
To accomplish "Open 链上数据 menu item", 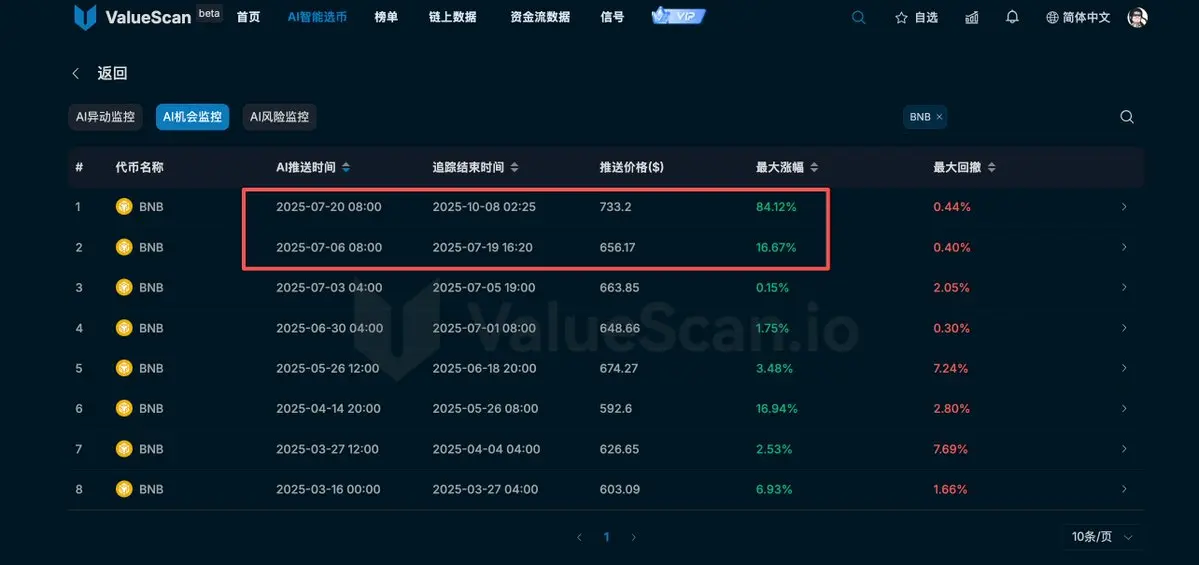I will tap(453, 17).
